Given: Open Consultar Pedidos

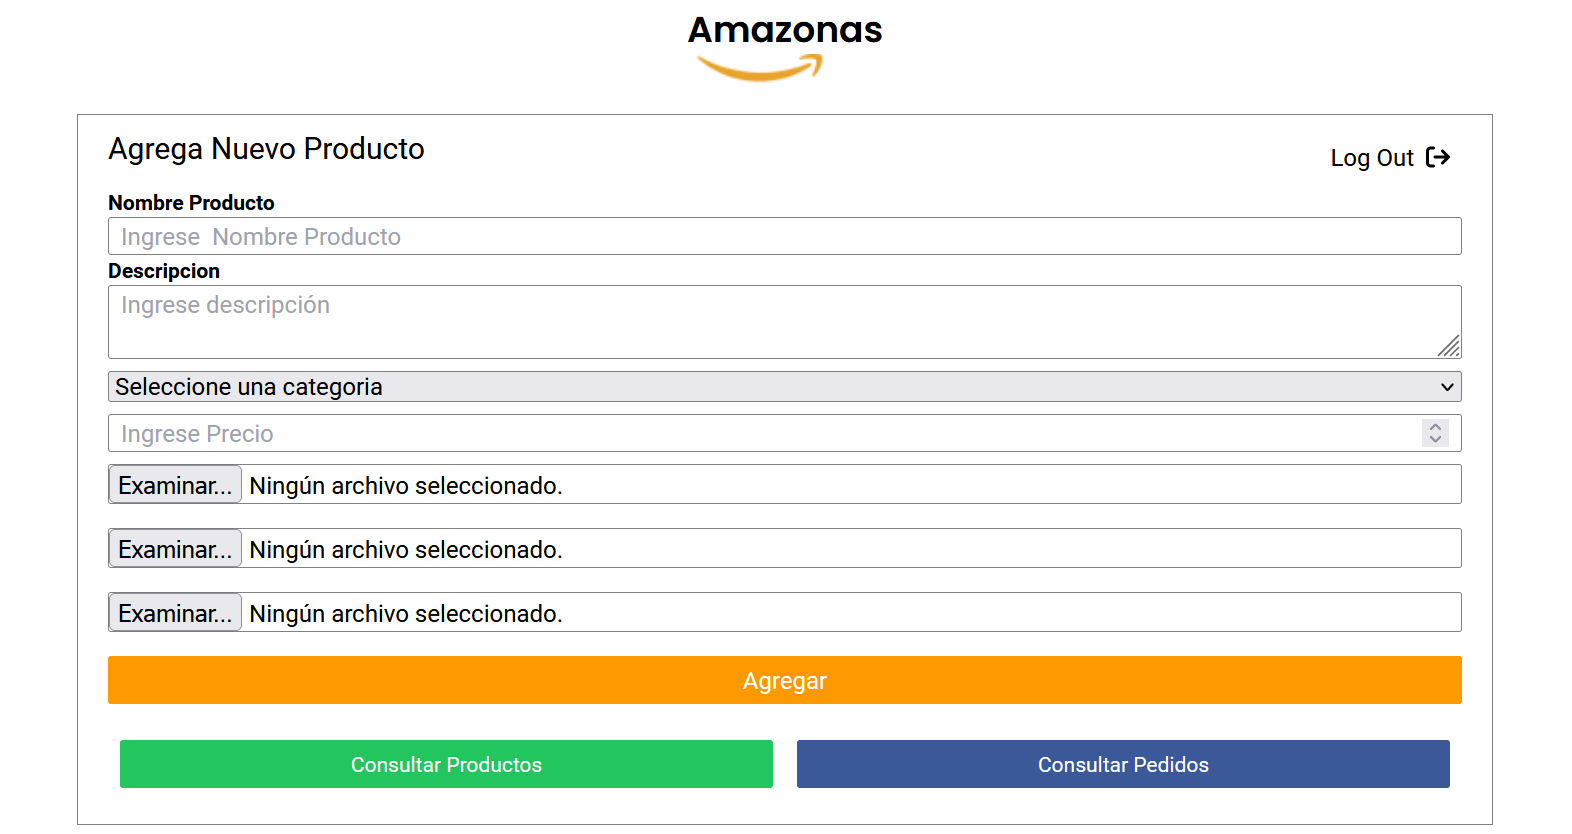Looking at the screenshot, I should tap(1123, 764).
